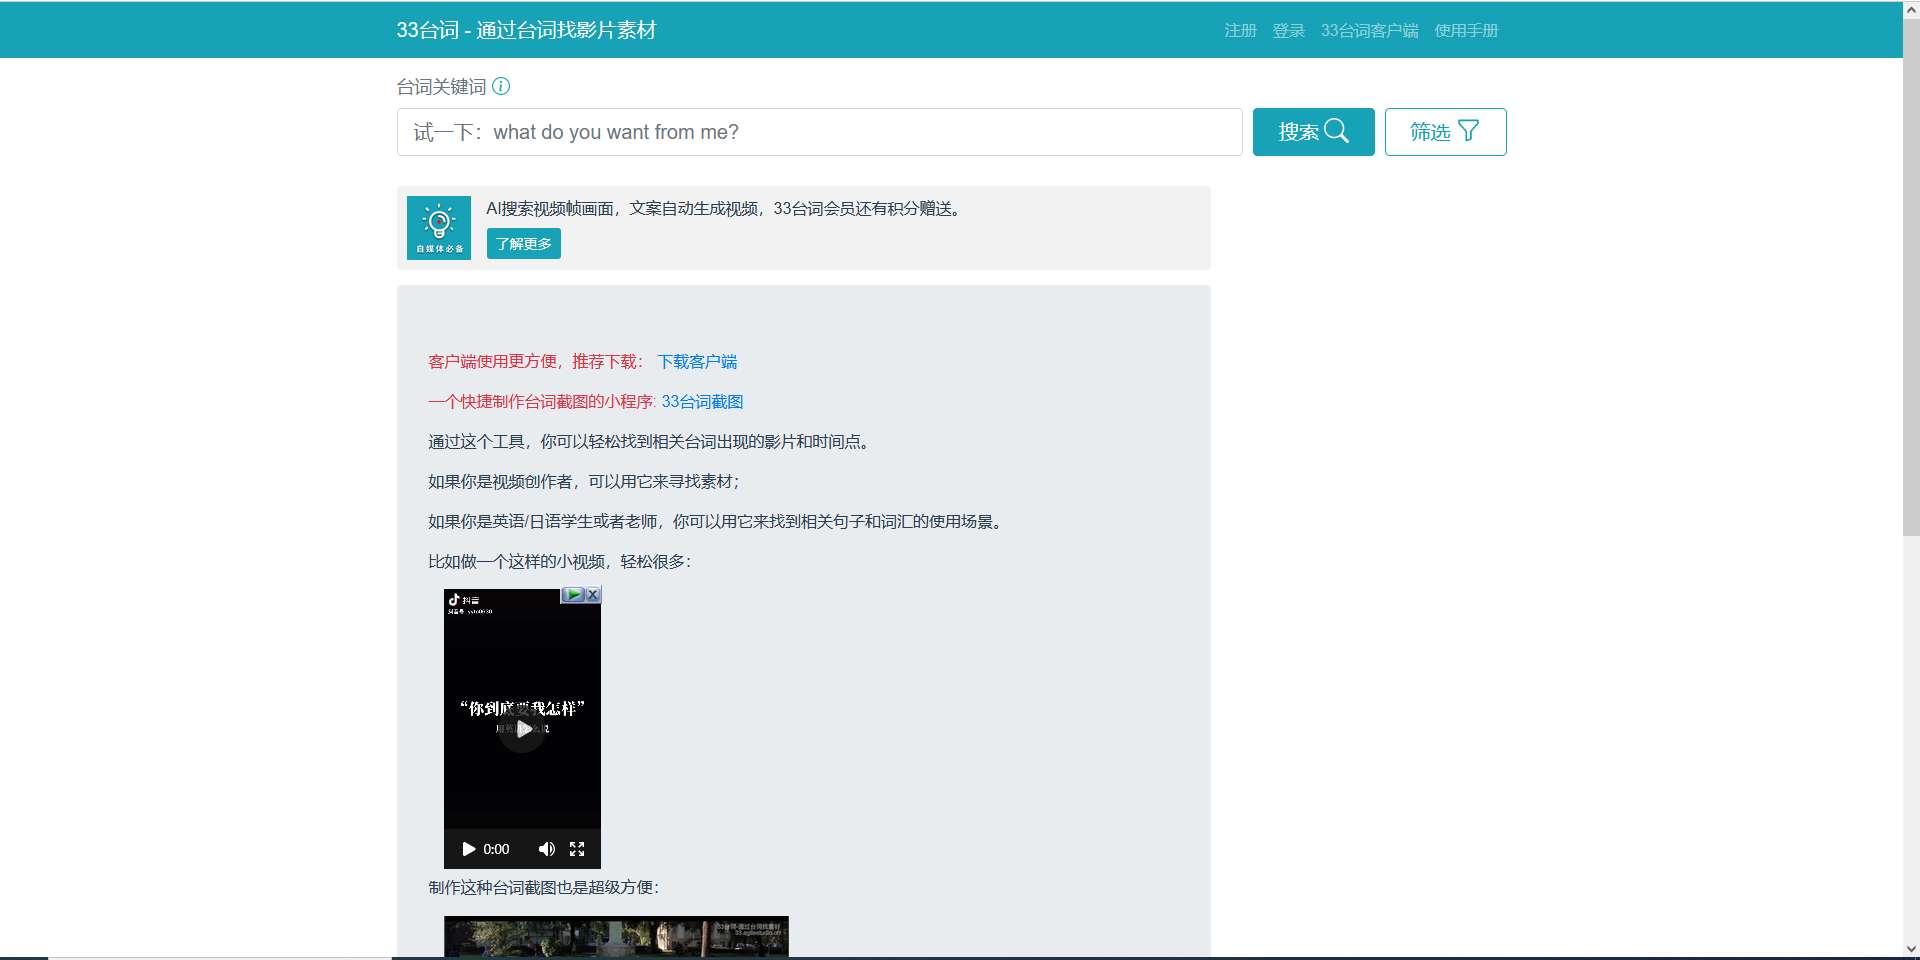Click the 搜索 search button
This screenshot has height=960, width=1920.
point(1313,132)
